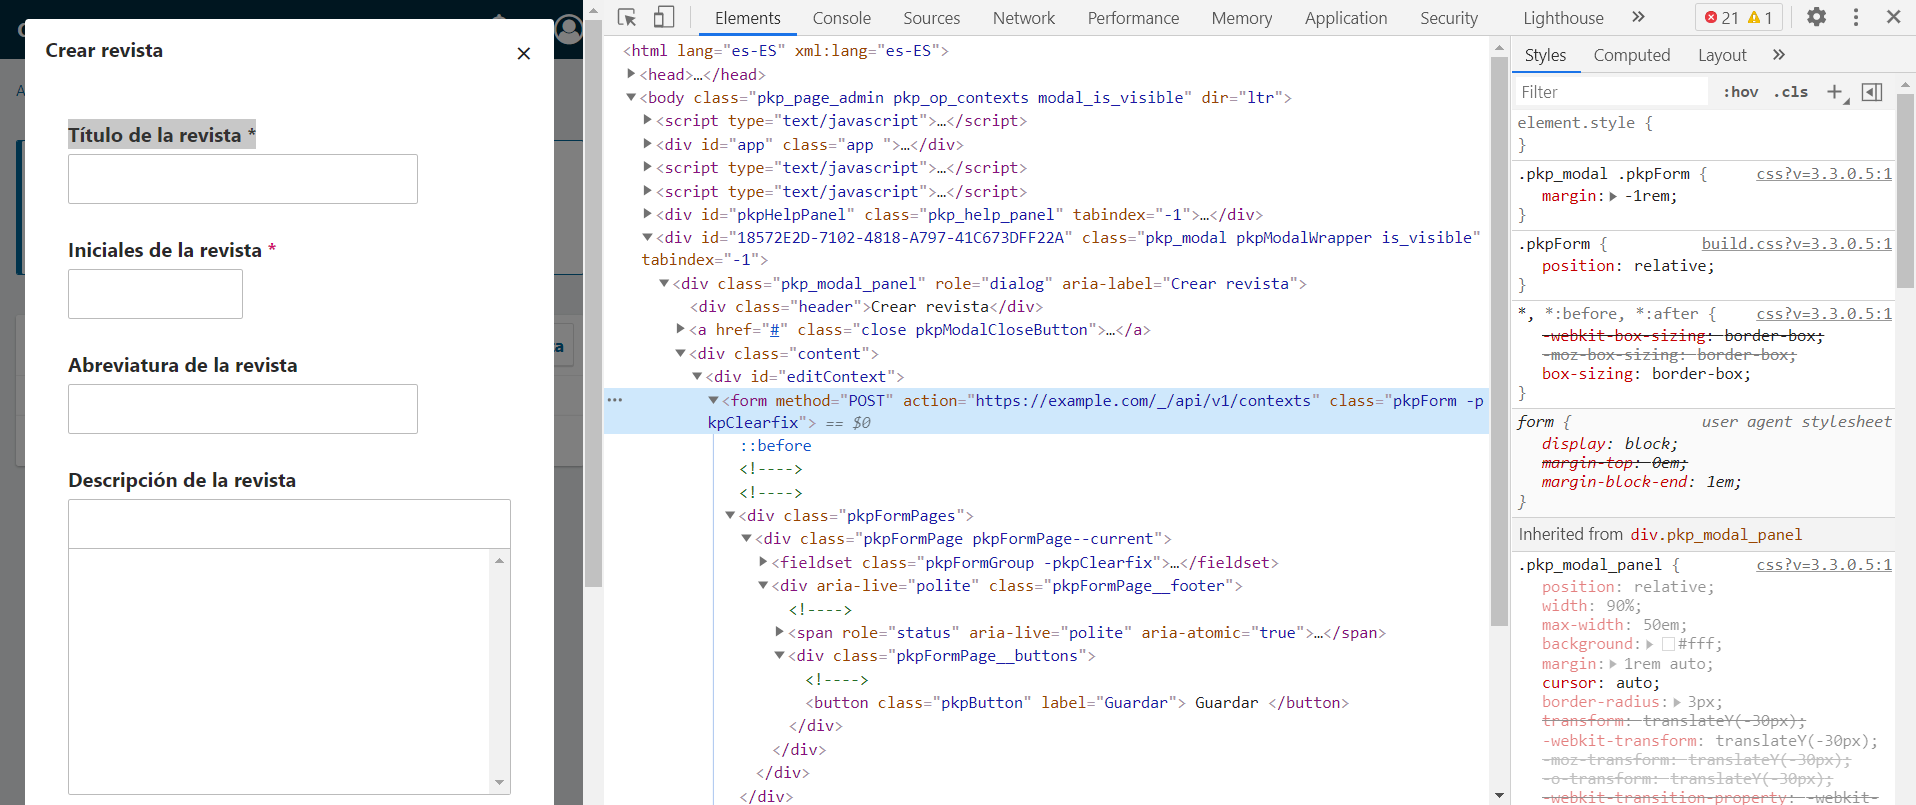
Task: Collapse the pkp_modal_panel div node
Action: click(x=663, y=283)
